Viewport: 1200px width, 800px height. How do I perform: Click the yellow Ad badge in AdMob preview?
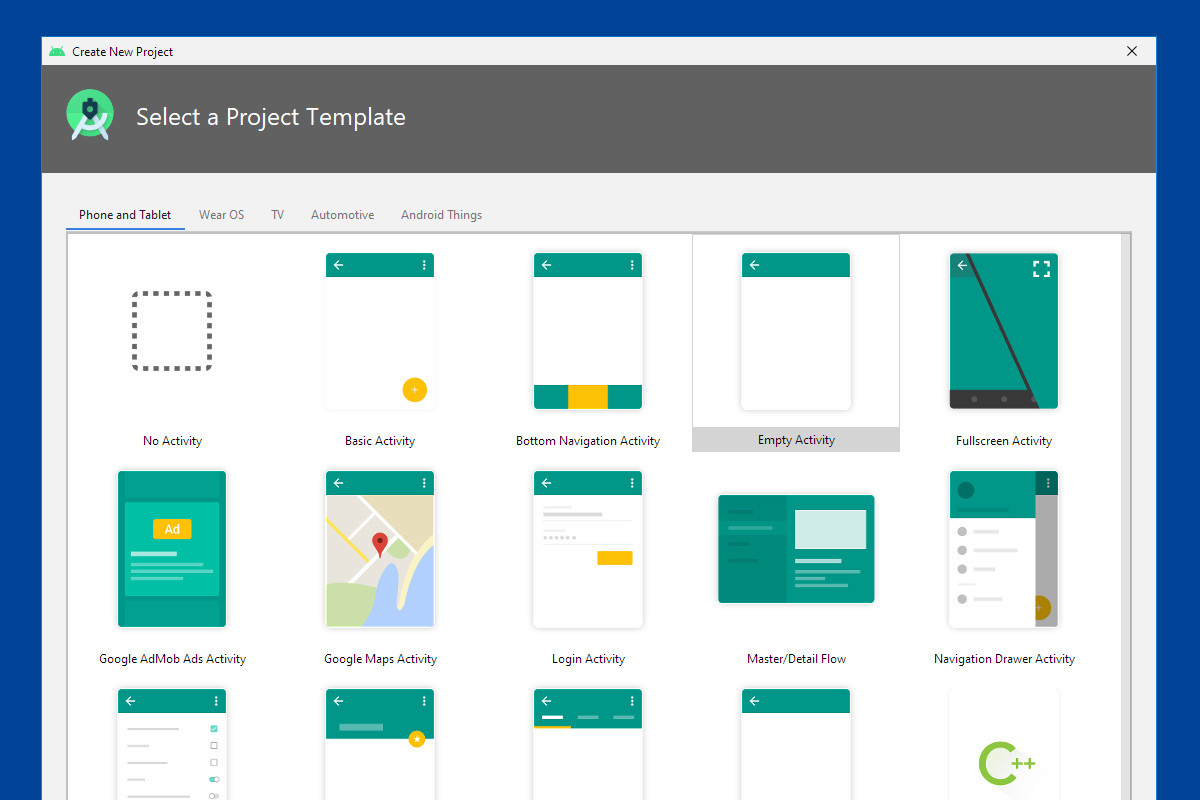point(172,529)
